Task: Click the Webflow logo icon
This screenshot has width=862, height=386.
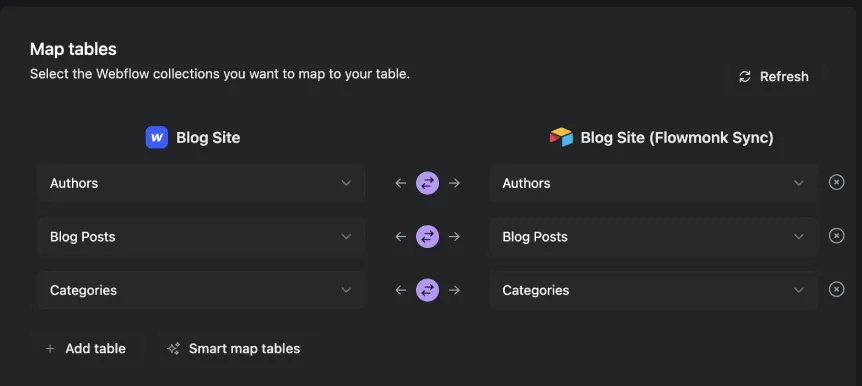Action: click(x=157, y=137)
